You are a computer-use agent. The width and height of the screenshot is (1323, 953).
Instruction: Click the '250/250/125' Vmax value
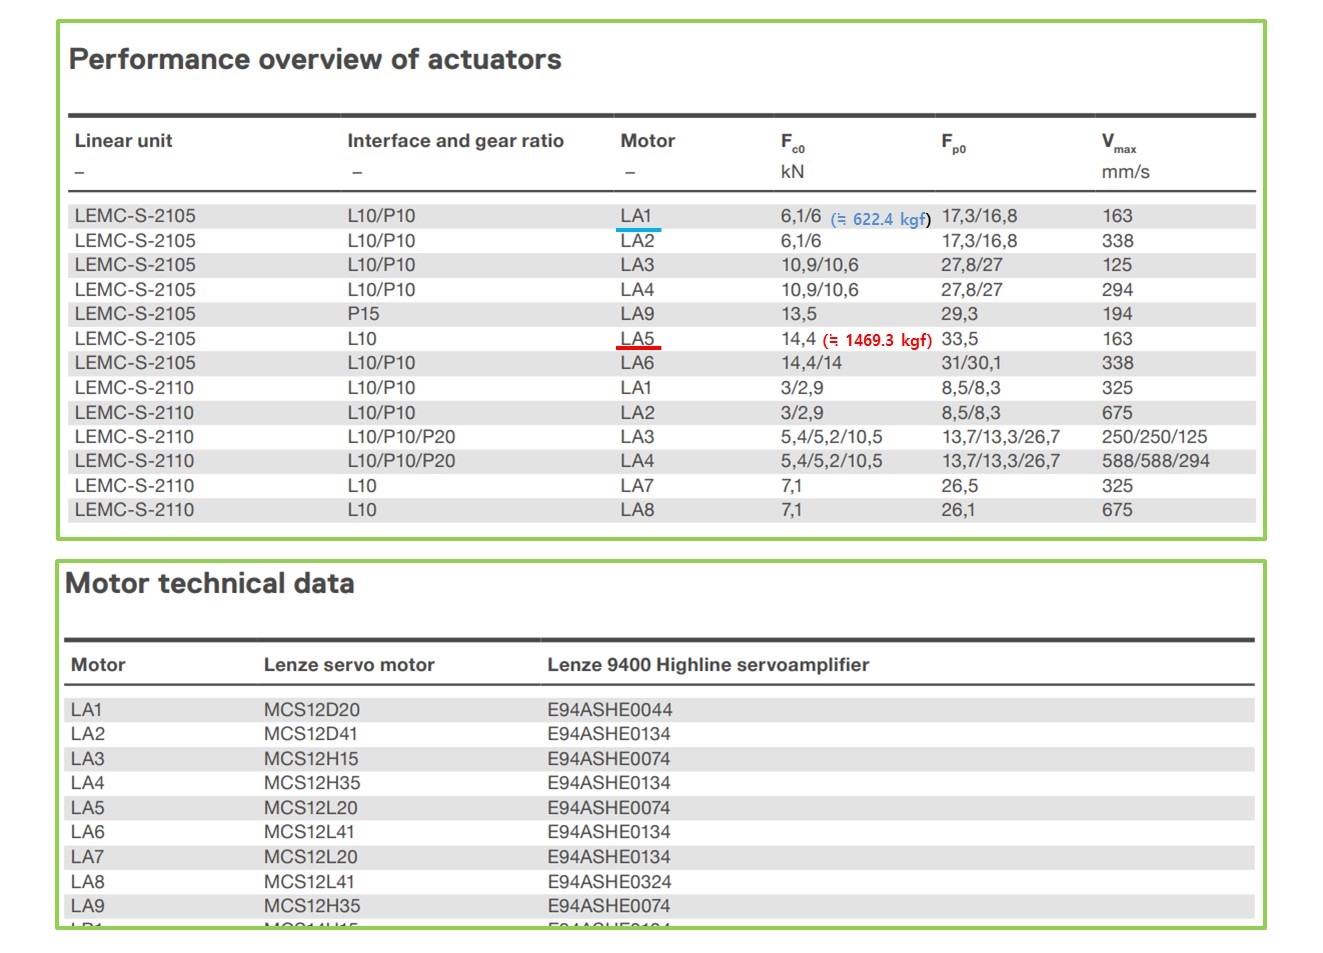tap(1154, 437)
